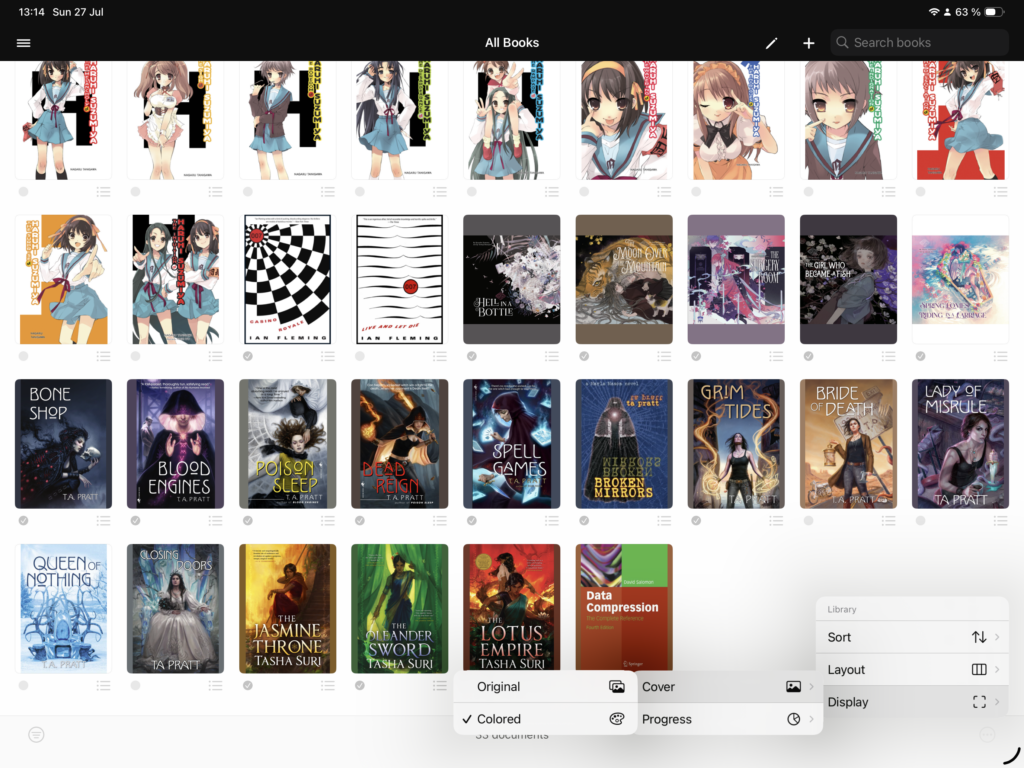Toggle read status of Casino Royale
The height and width of the screenshot is (768, 1024).
coord(248,356)
